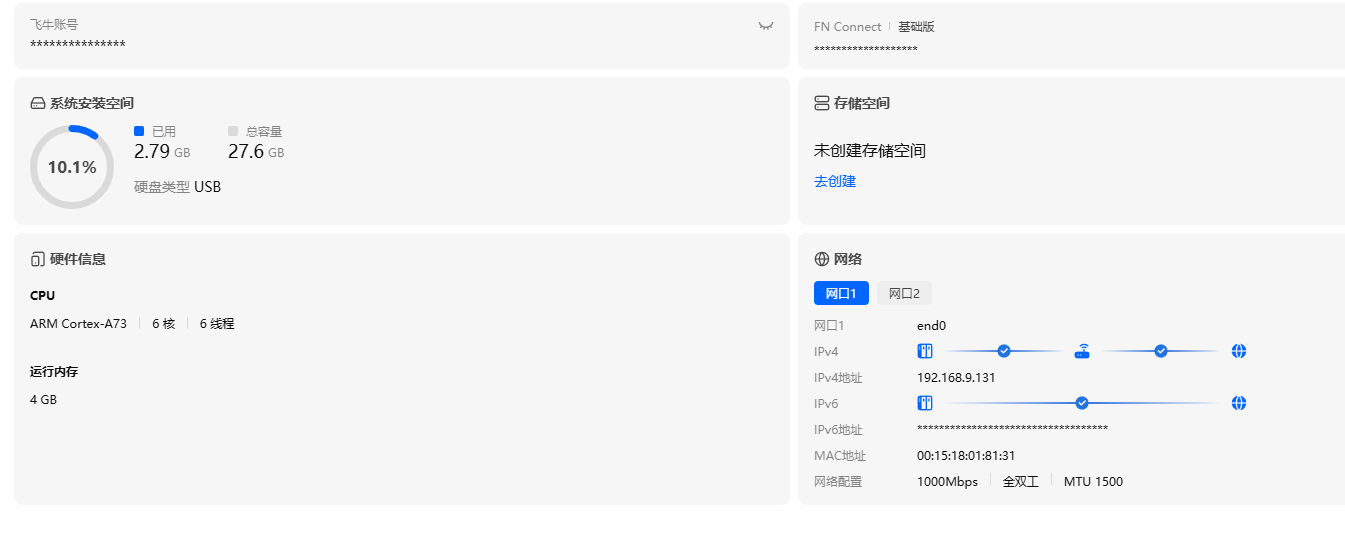
Task: Click the gray 总容量 legend swatch
Action: [233, 131]
